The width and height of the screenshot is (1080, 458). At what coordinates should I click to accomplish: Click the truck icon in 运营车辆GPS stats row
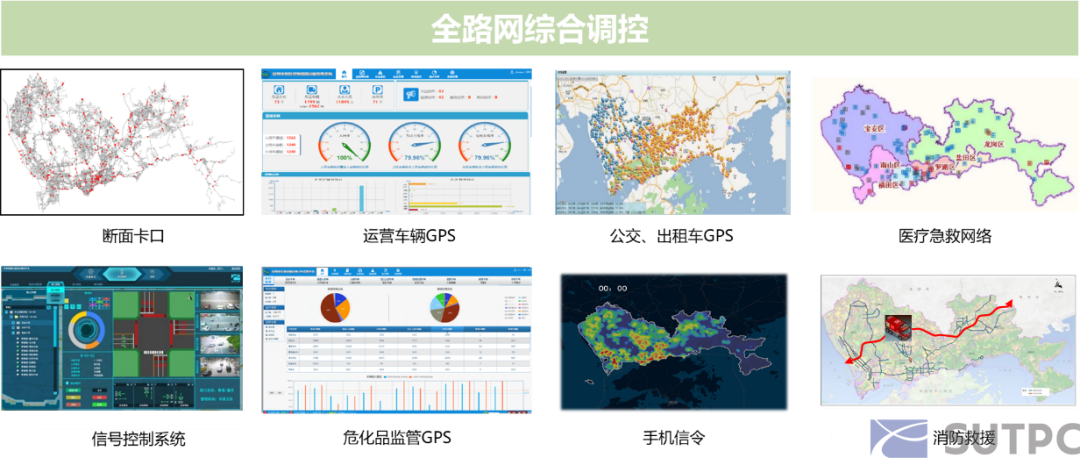pyautogui.click(x=313, y=90)
